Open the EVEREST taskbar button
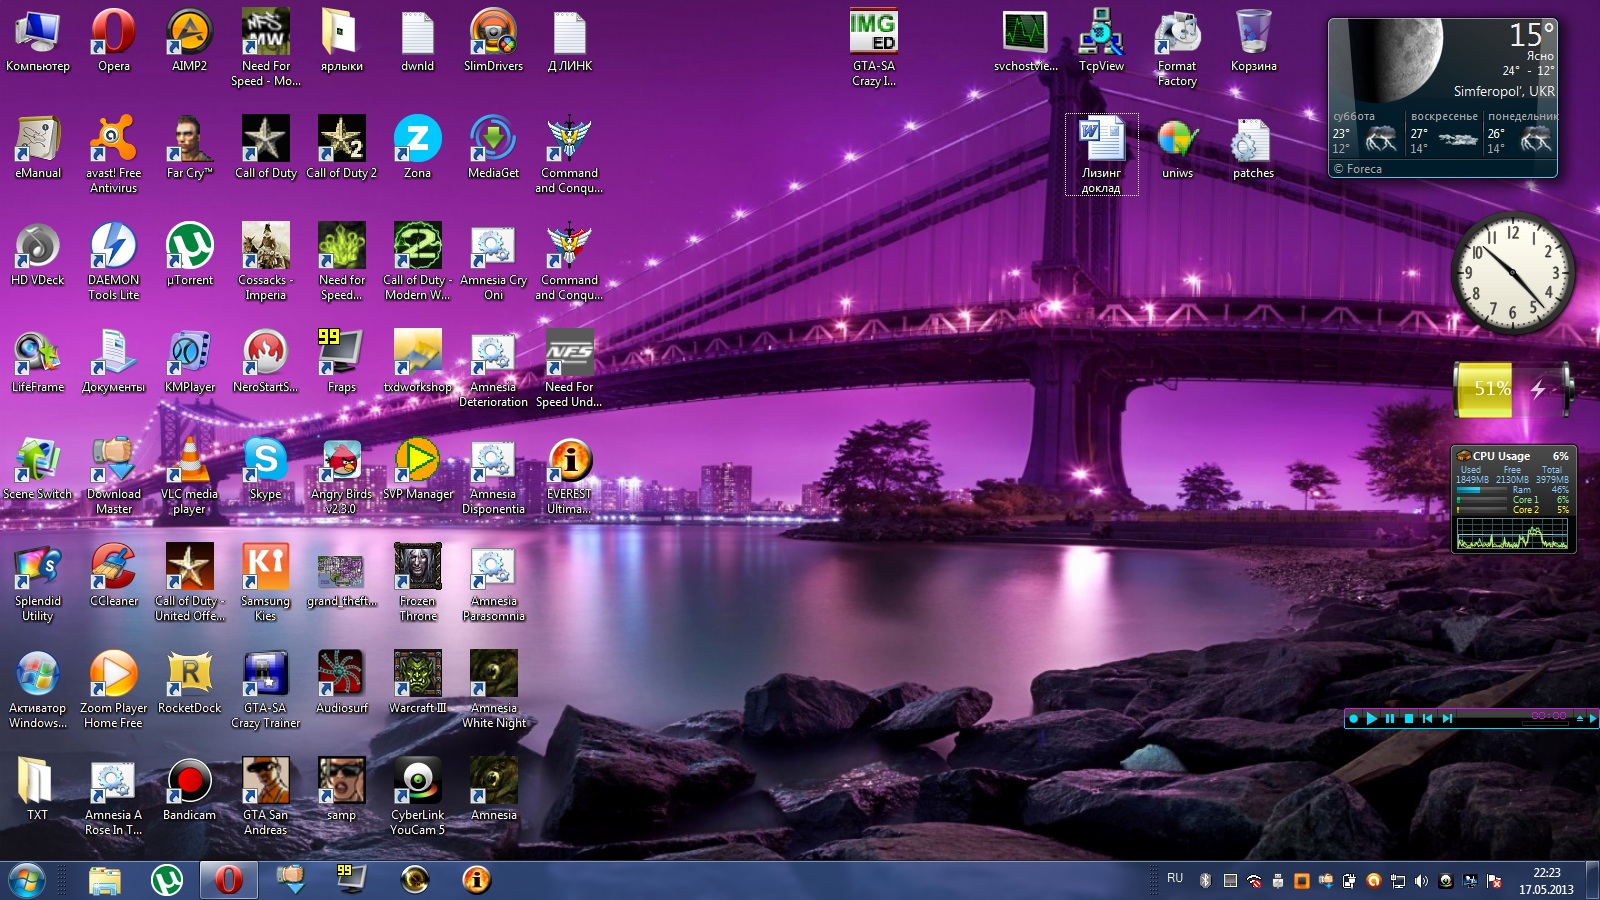 (477, 880)
